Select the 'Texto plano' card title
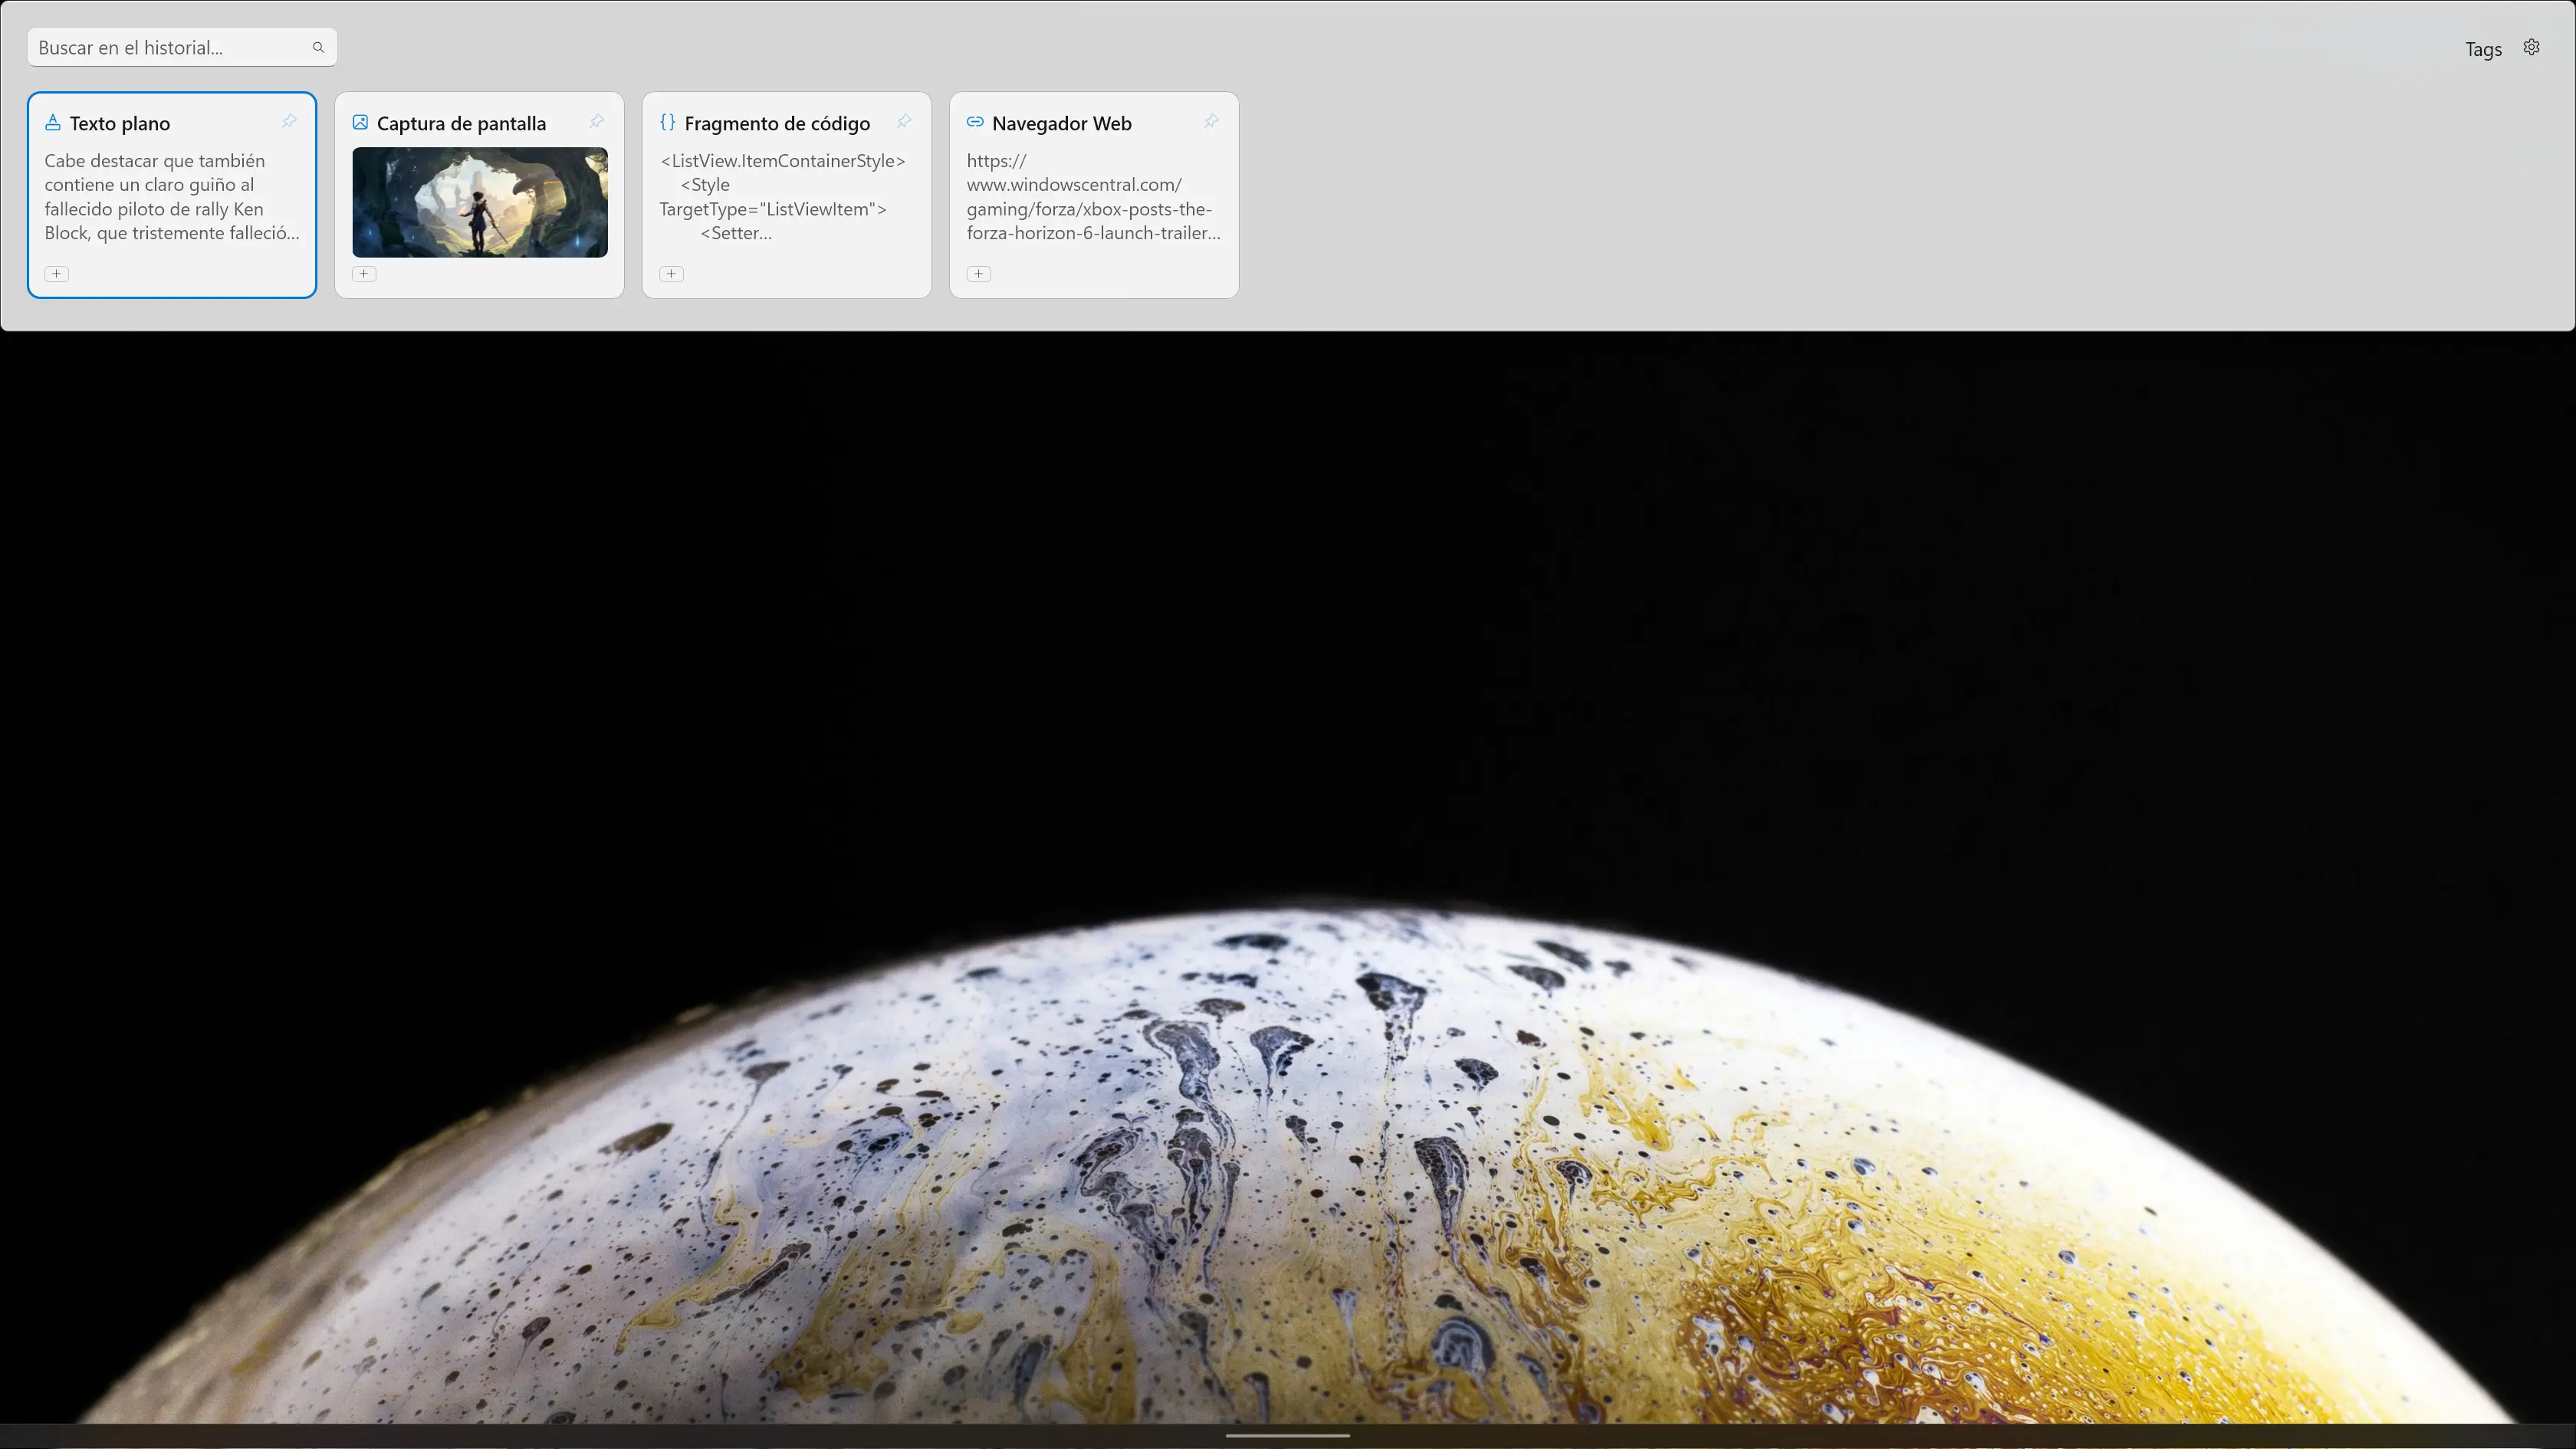The width and height of the screenshot is (2576, 1449). click(x=120, y=123)
